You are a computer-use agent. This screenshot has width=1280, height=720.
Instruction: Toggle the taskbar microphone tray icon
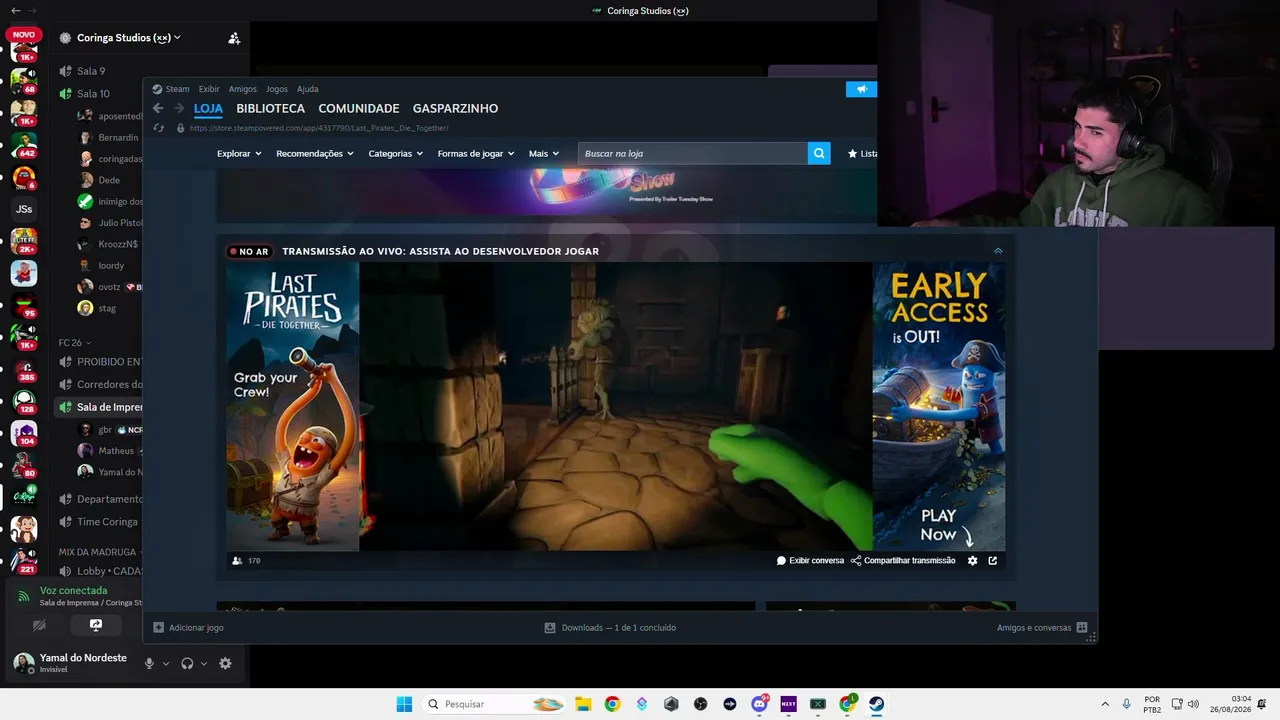1126,704
